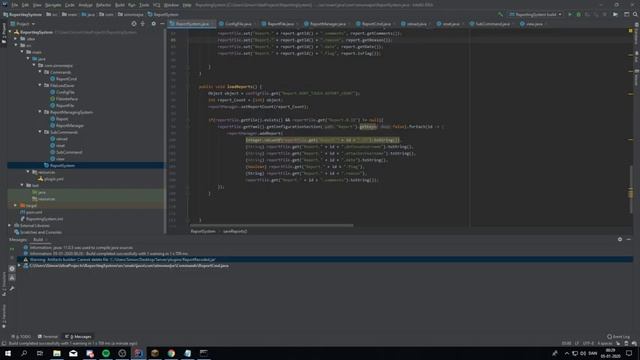Click the wrench icon in Messages sidebar
Viewport: 640px width, 360px height.
[x=12, y=289]
